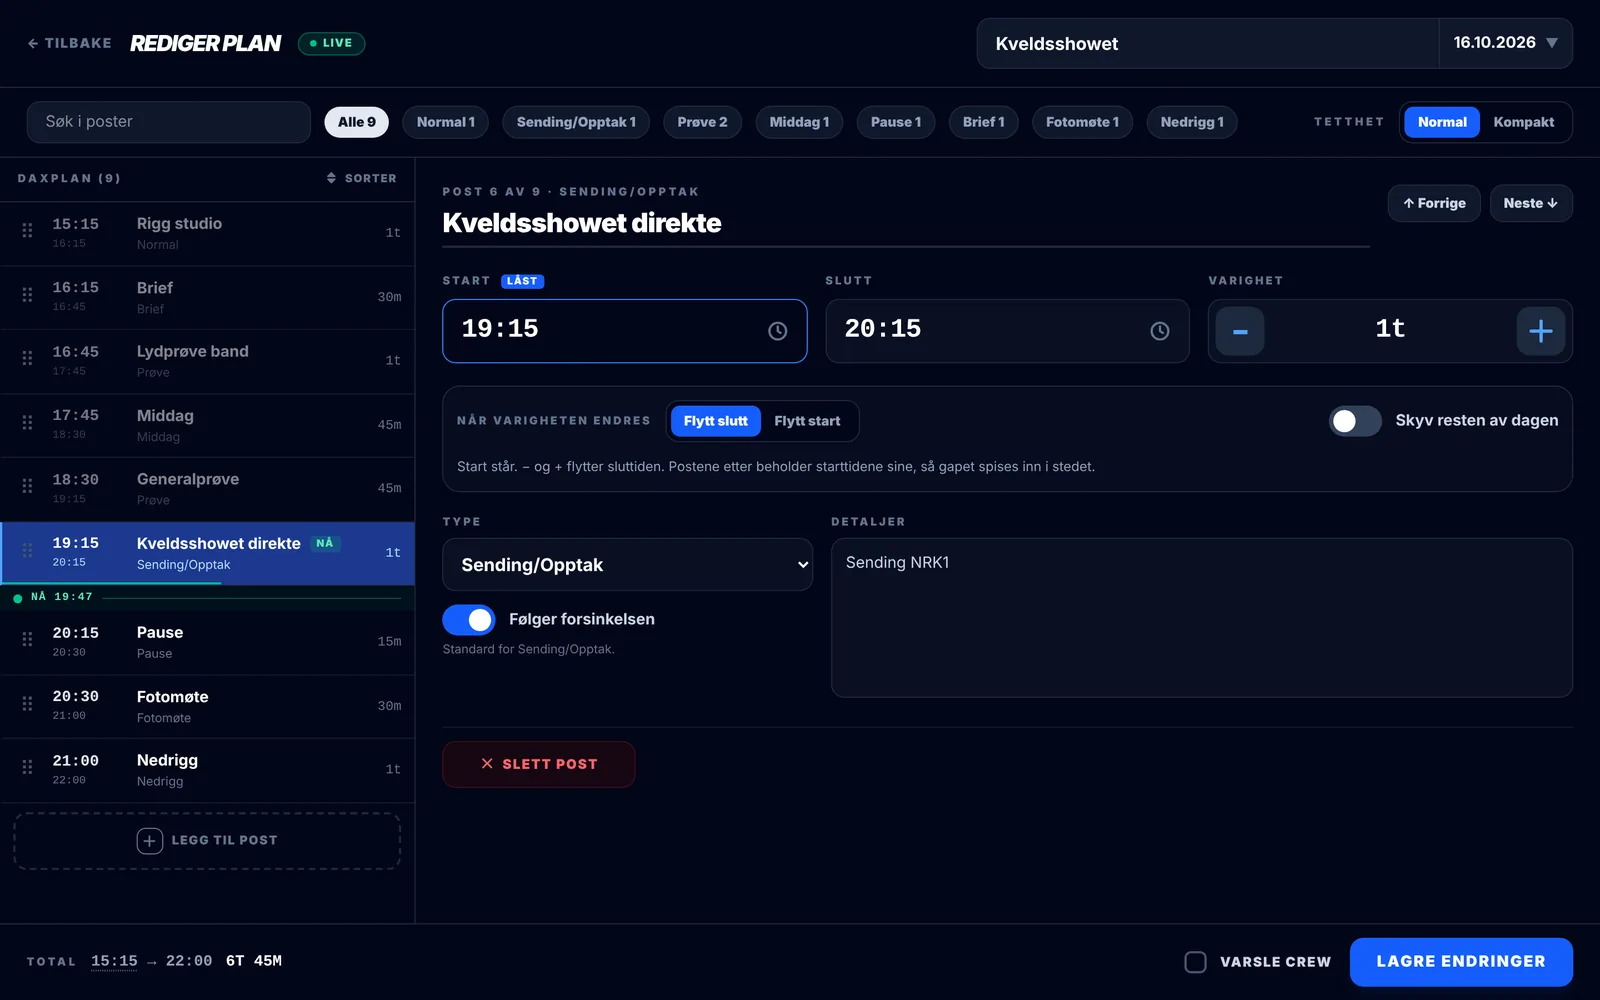Open the Sorter control for the day plan

362,178
